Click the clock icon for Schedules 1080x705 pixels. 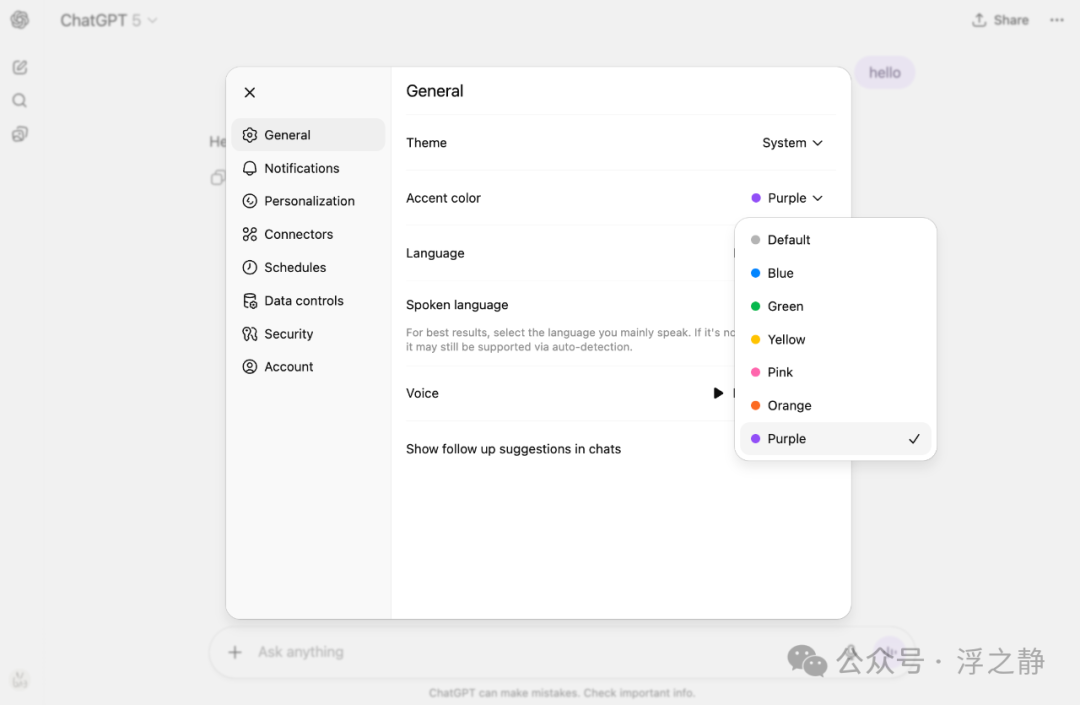[x=250, y=267]
